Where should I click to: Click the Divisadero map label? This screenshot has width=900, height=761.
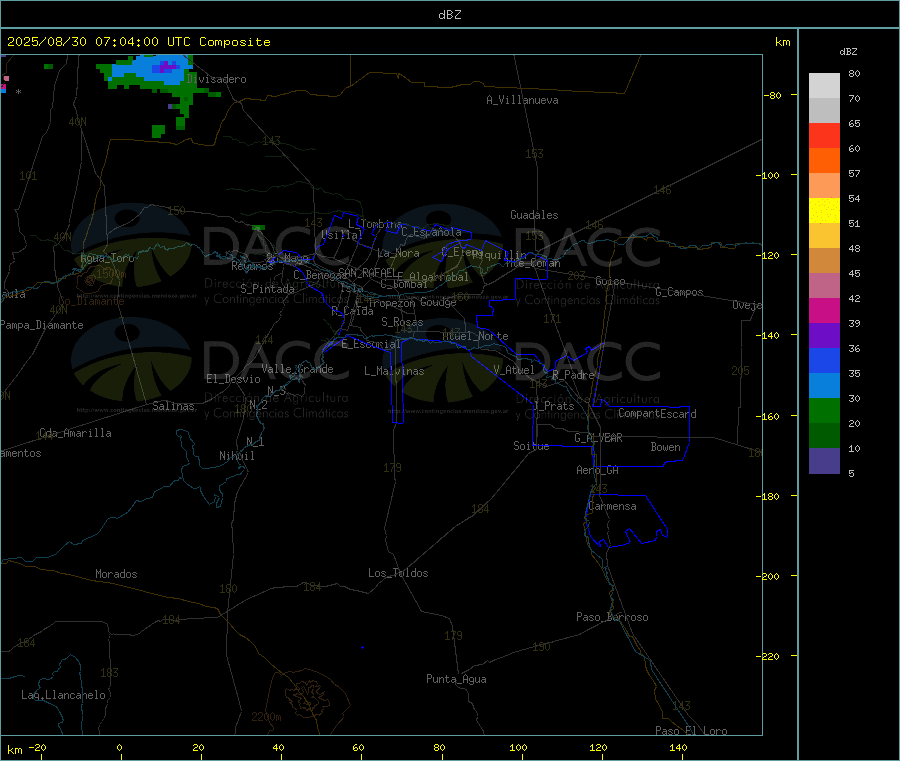point(216,79)
